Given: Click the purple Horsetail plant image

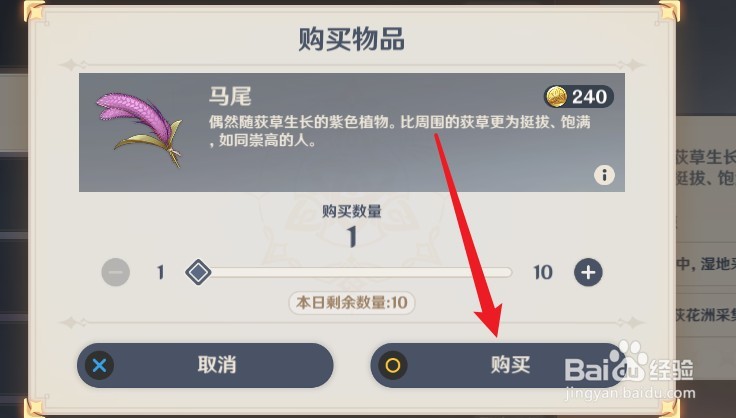Looking at the screenshot, I should point(138,128).
